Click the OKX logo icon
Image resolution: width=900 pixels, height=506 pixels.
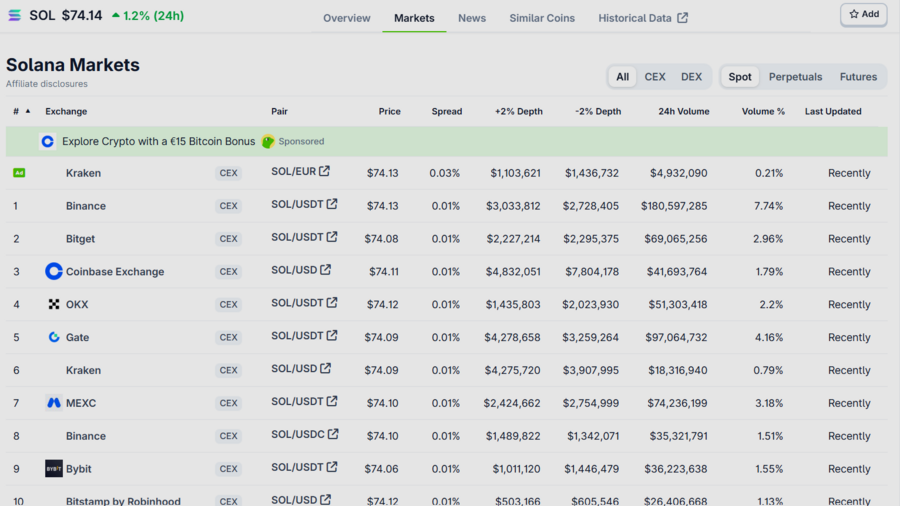(x=53, y=304)
